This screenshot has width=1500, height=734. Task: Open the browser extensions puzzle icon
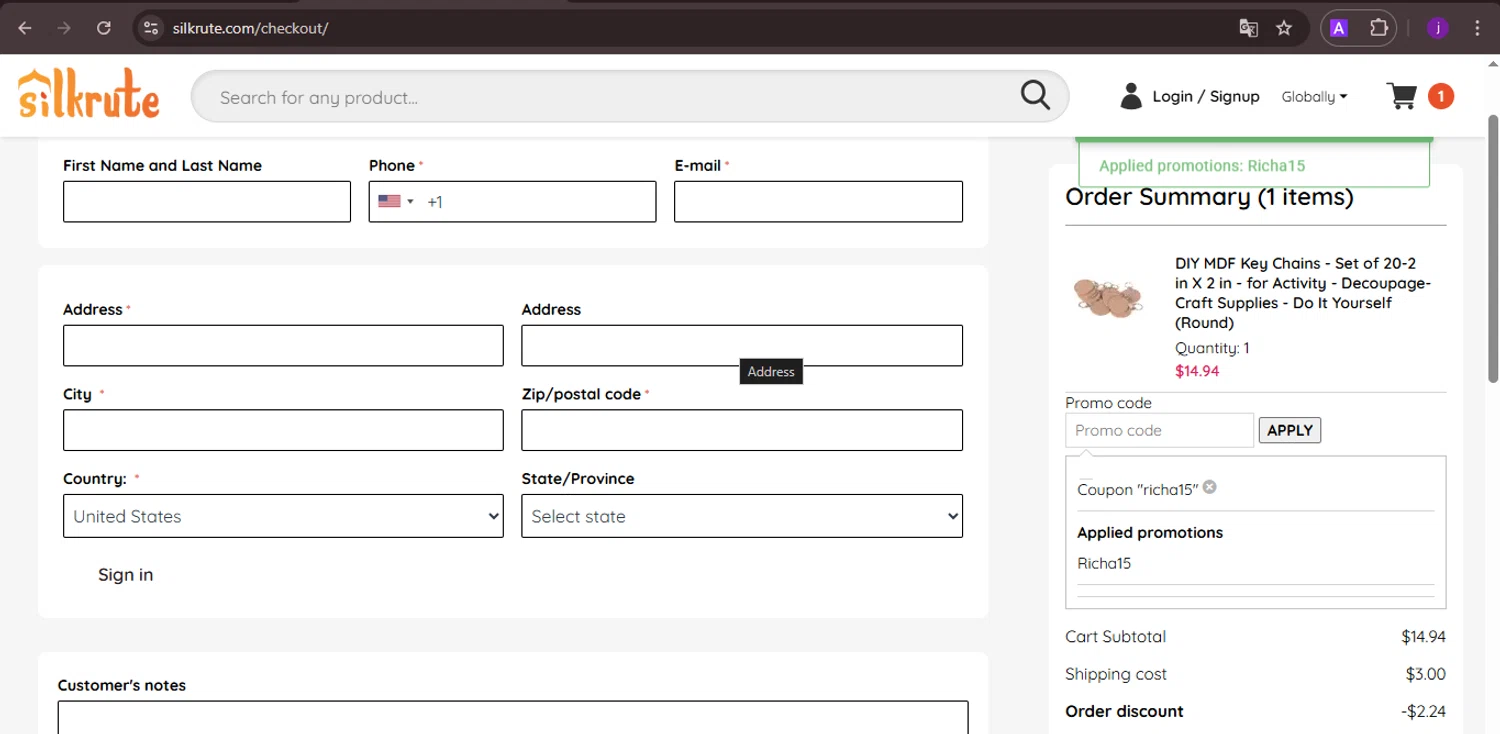(1379, 28)
